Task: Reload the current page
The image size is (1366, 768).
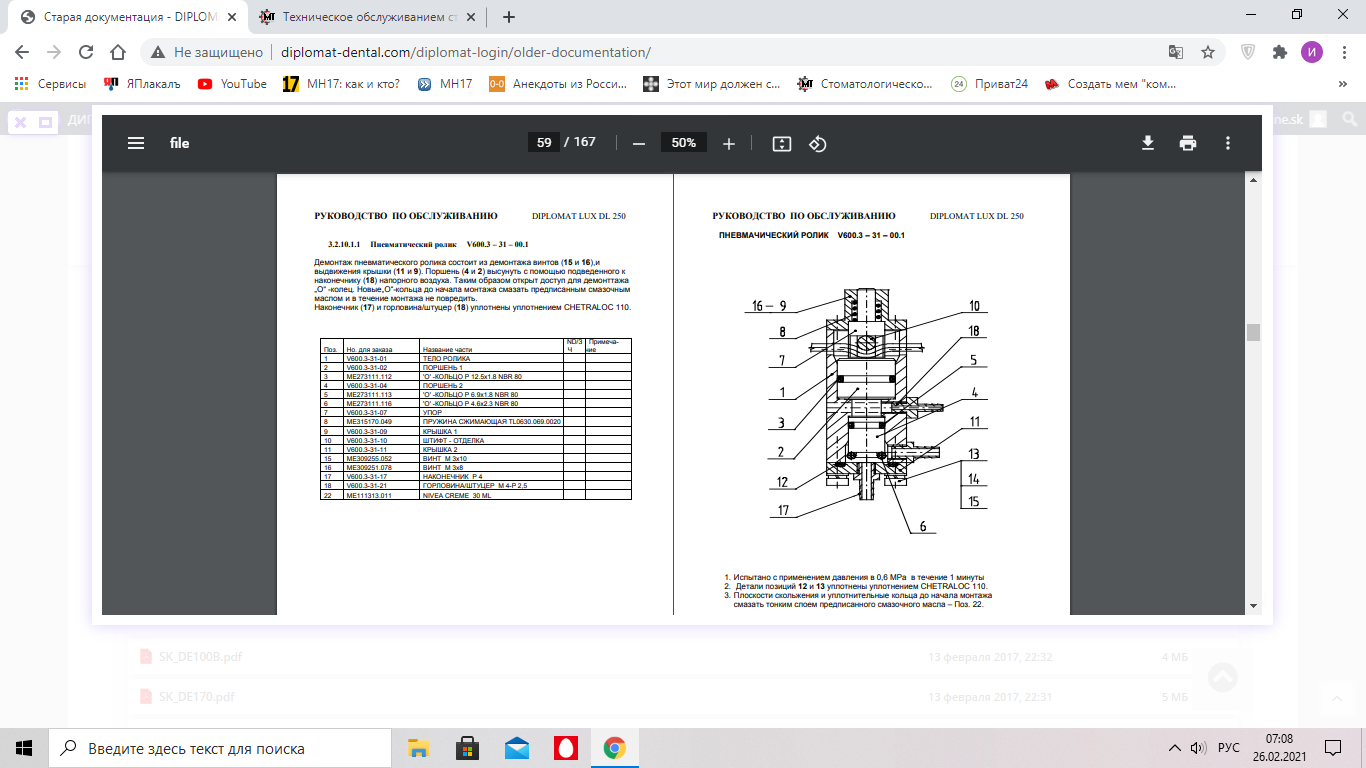Action: pyautogui.click(x=86, y=52)
